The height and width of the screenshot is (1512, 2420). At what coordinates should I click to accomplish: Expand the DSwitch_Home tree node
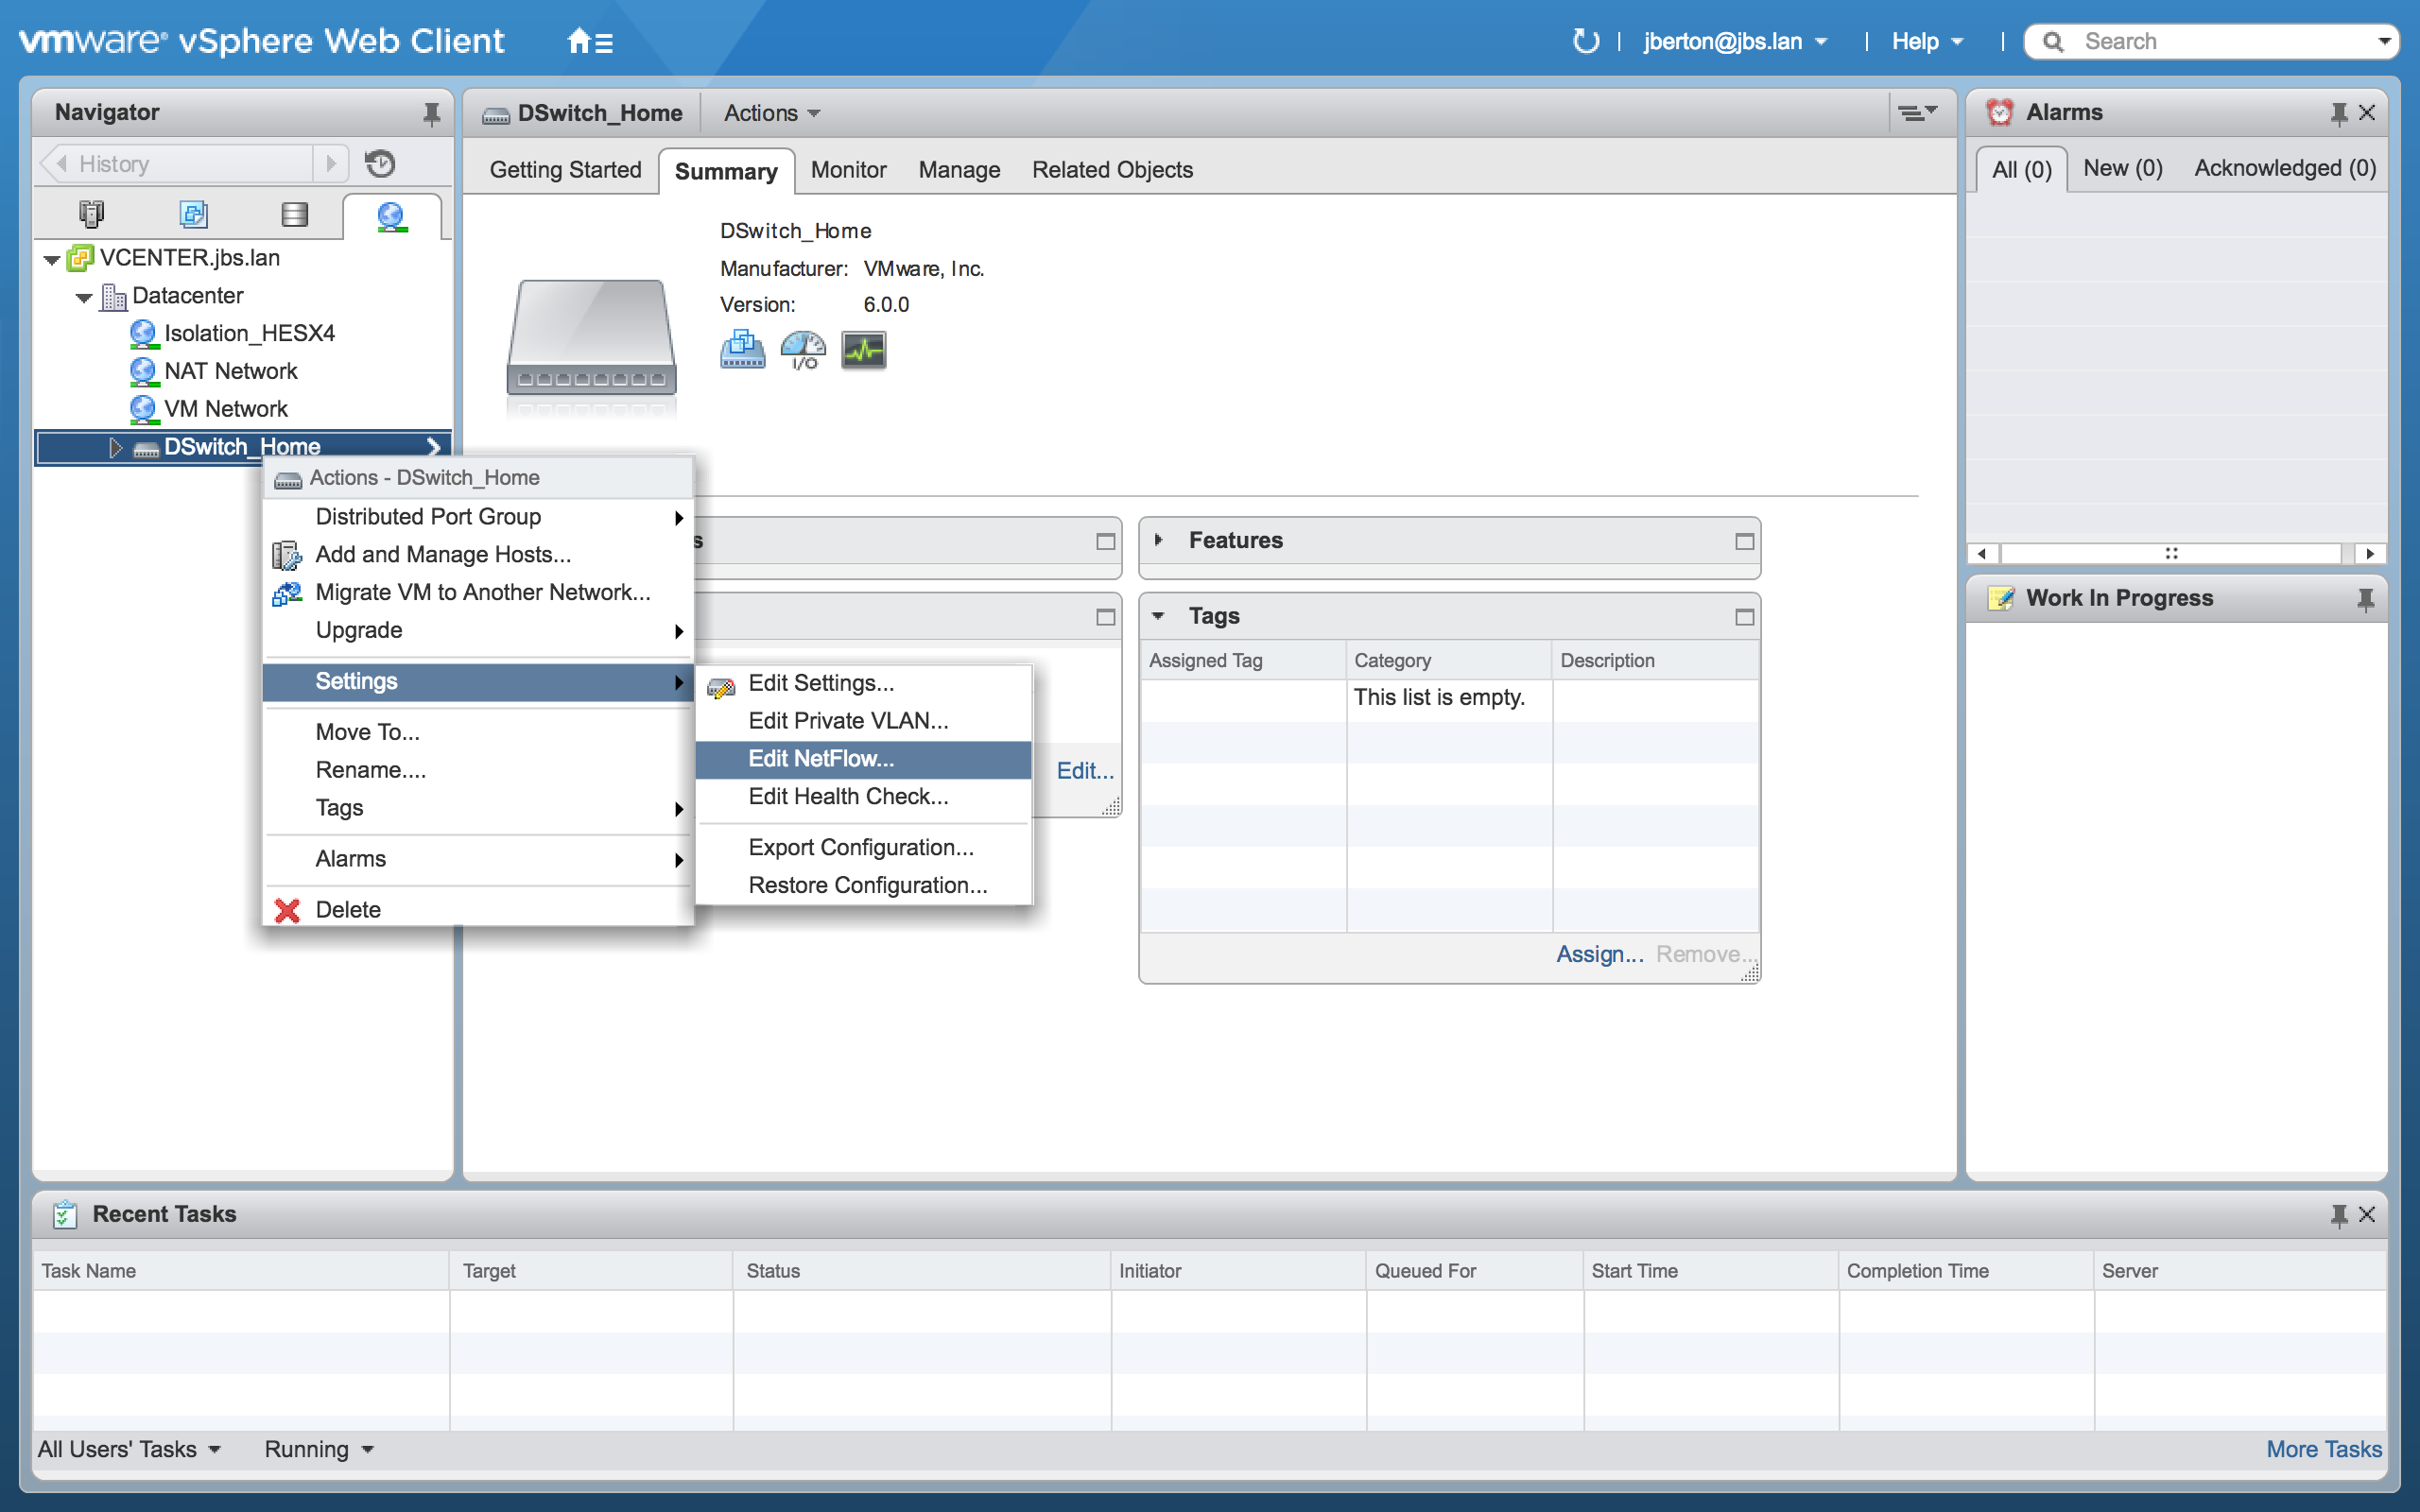coord(115,448)
